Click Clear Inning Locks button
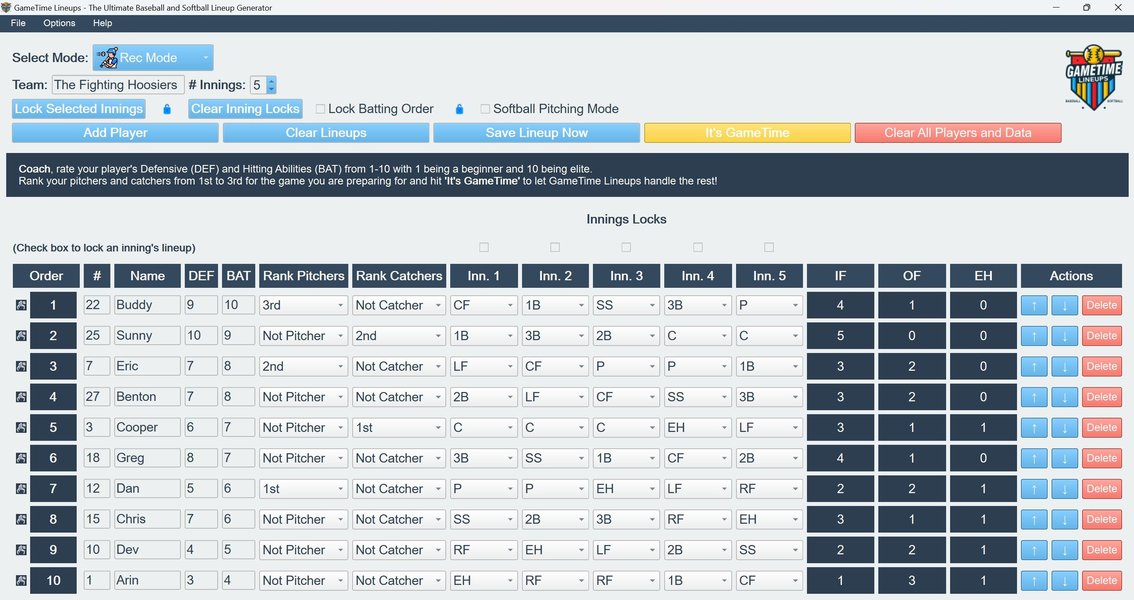 pos(245,109)
